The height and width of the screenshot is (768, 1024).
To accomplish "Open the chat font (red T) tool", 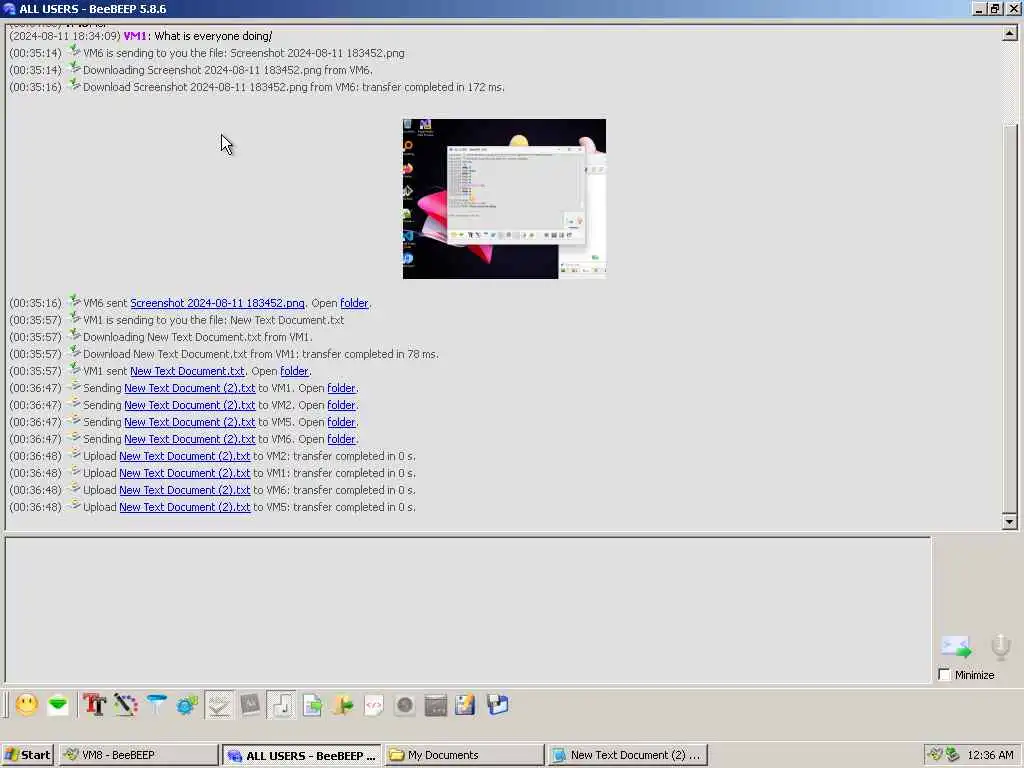I will [x=95, y=705].
